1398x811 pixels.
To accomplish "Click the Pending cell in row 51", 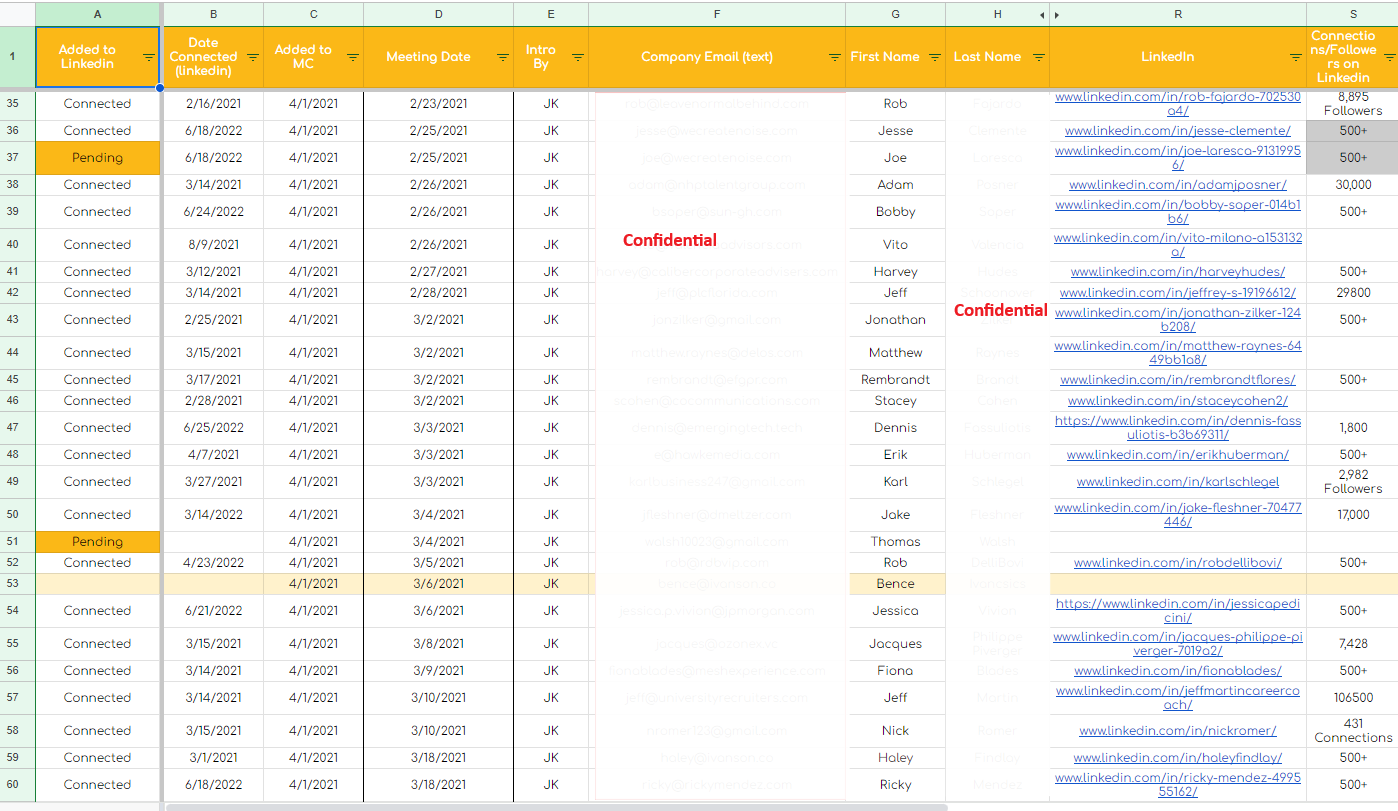I will click(97, 542).
